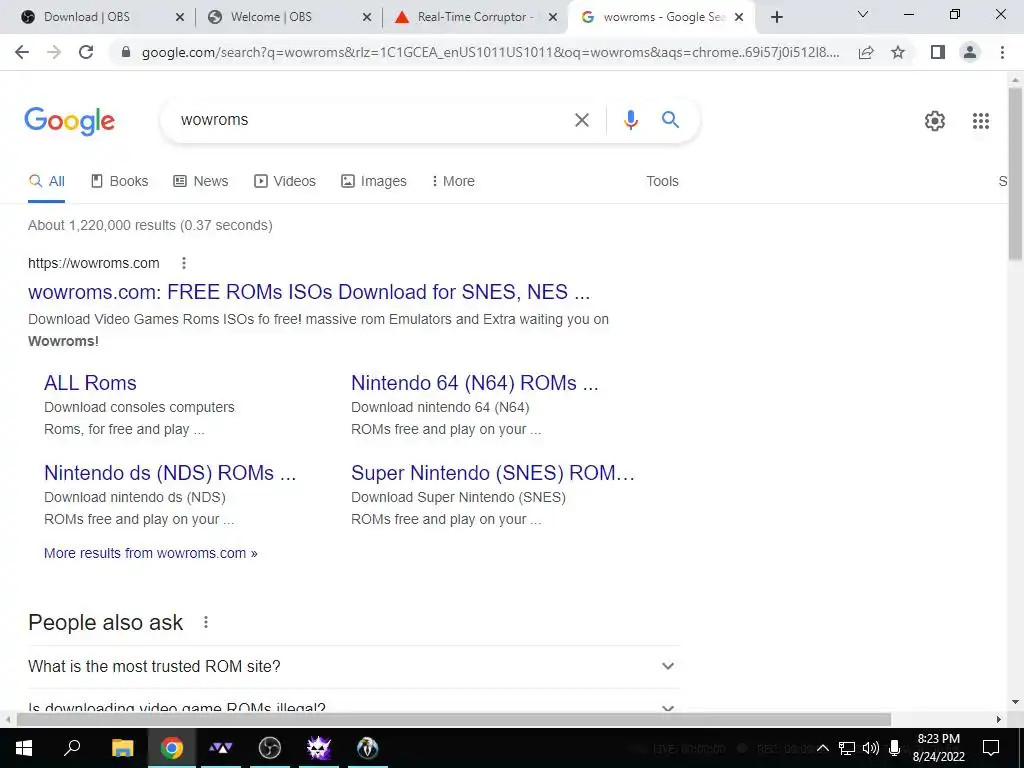Click the forward navigation arrow
The image size is (1024, 768).
[54, 52]
